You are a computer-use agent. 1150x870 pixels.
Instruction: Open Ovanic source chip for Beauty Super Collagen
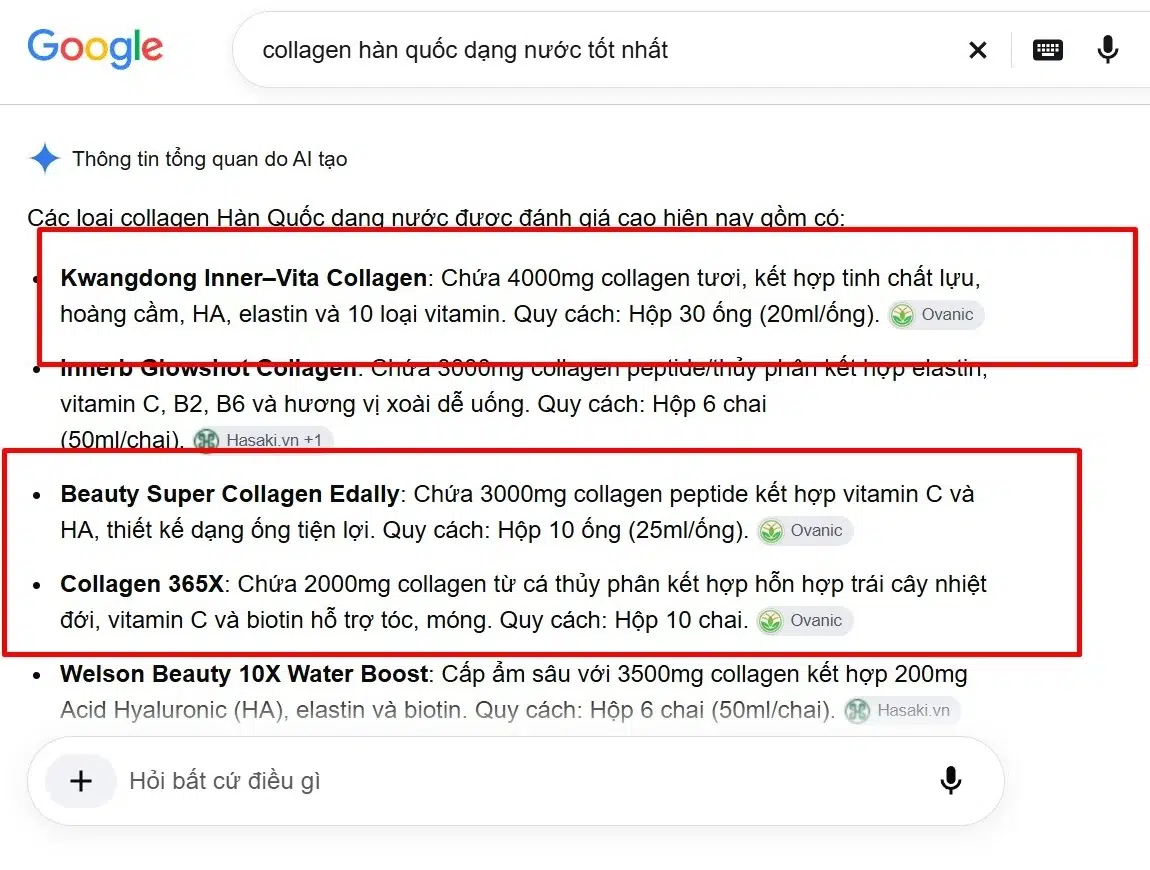click(805, 531)
